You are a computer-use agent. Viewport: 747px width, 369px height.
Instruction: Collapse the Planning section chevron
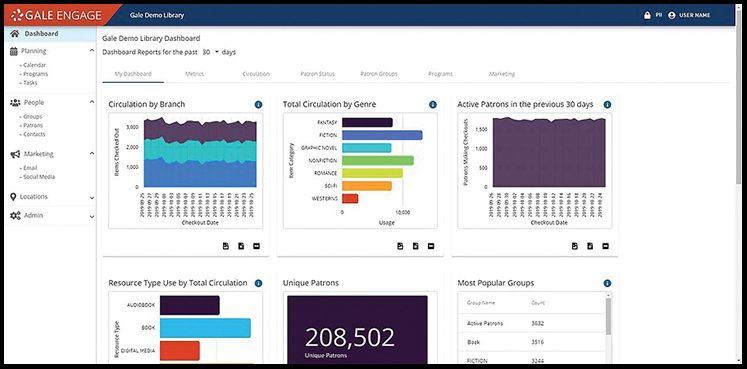click(x=91, y=50)
